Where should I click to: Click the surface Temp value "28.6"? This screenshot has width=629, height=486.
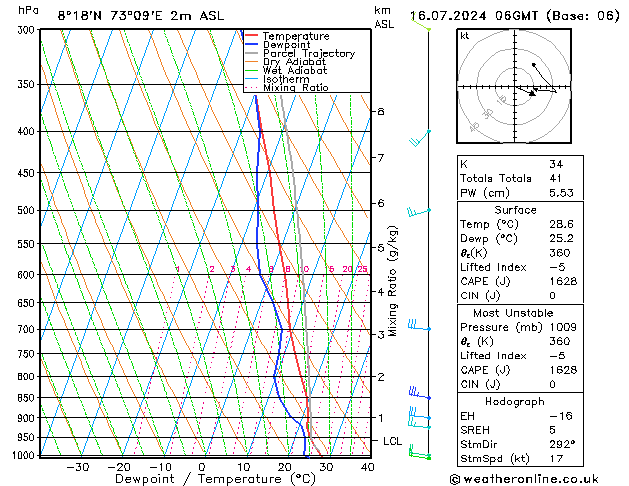pos(561,224)
